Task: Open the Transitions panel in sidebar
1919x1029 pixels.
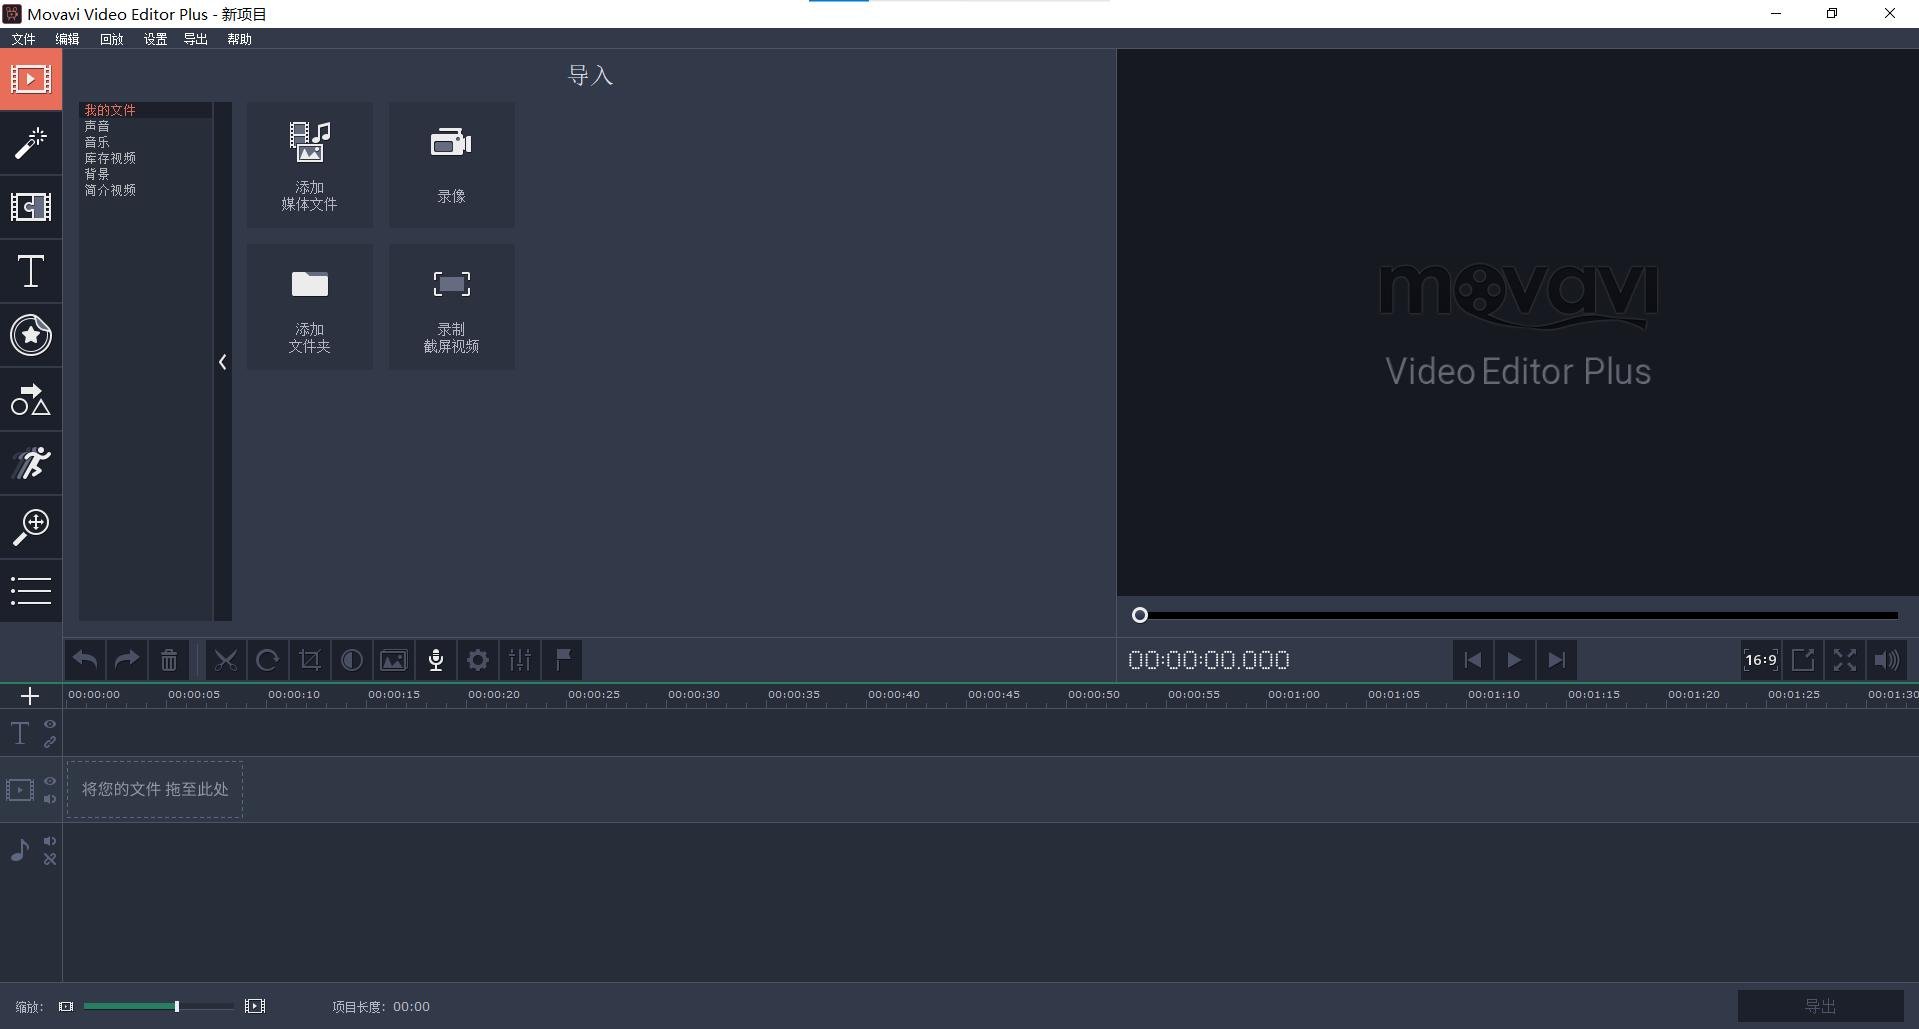Action: click(x=31, y=207)
